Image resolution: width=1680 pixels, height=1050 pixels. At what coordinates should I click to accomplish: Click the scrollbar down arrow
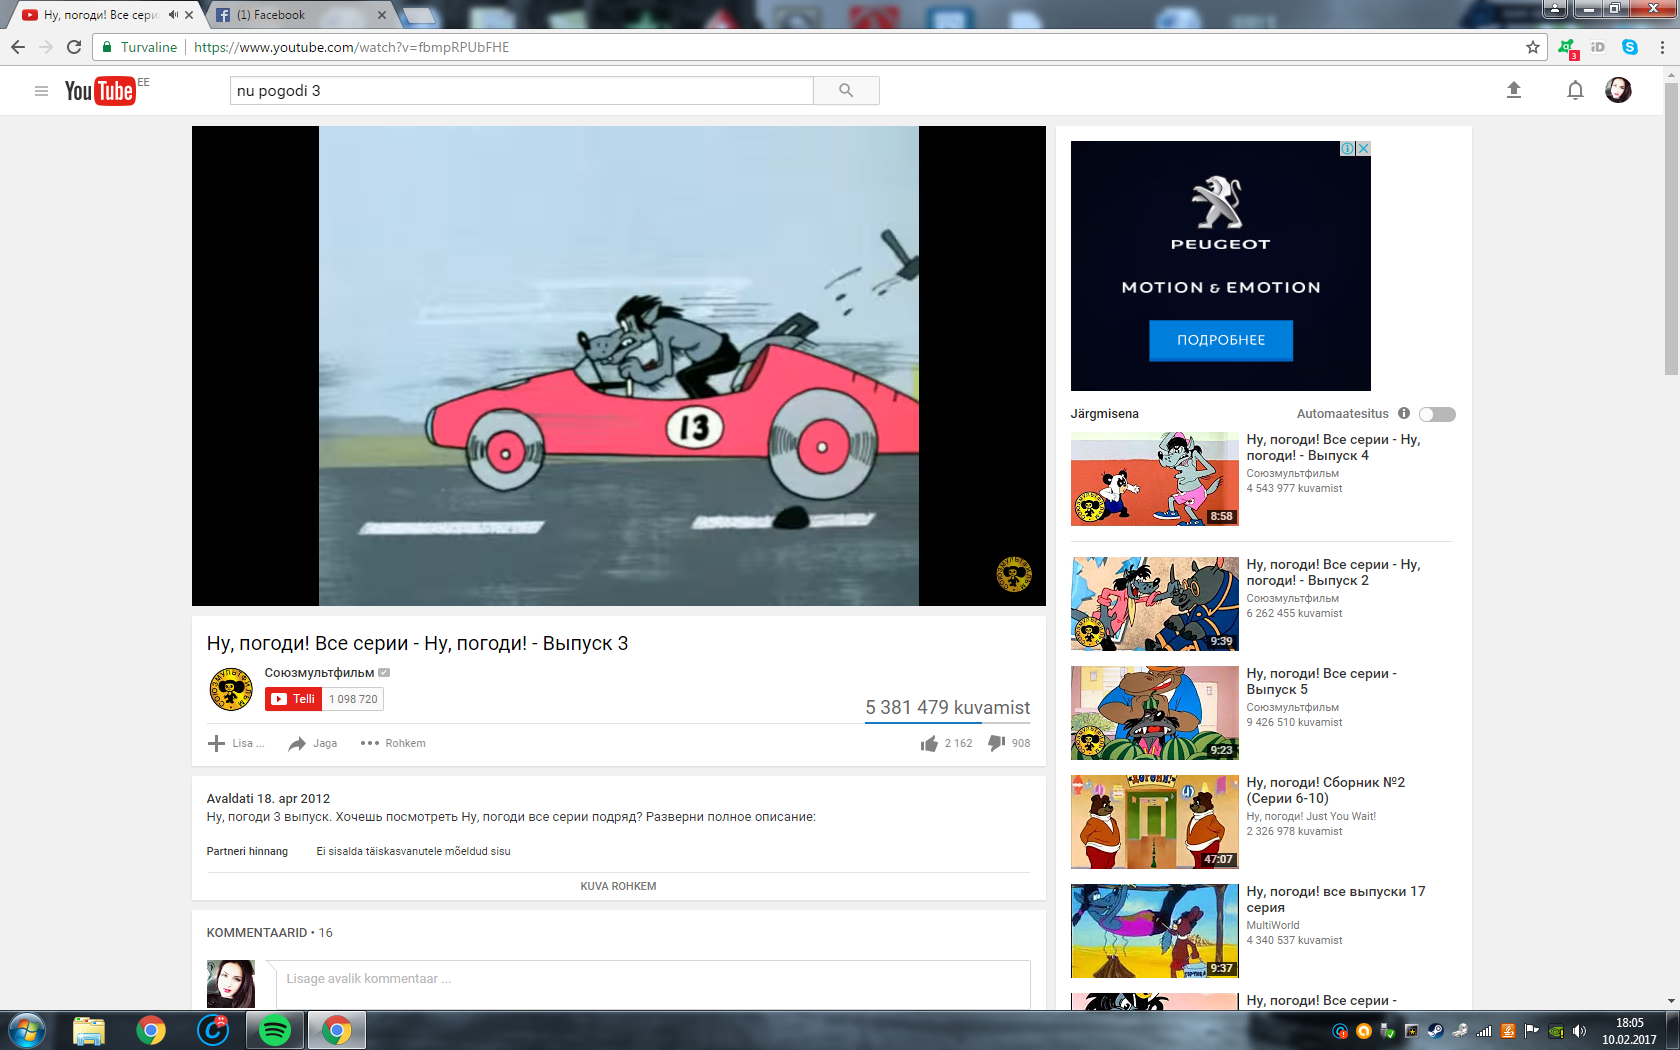(1671, 1001)
